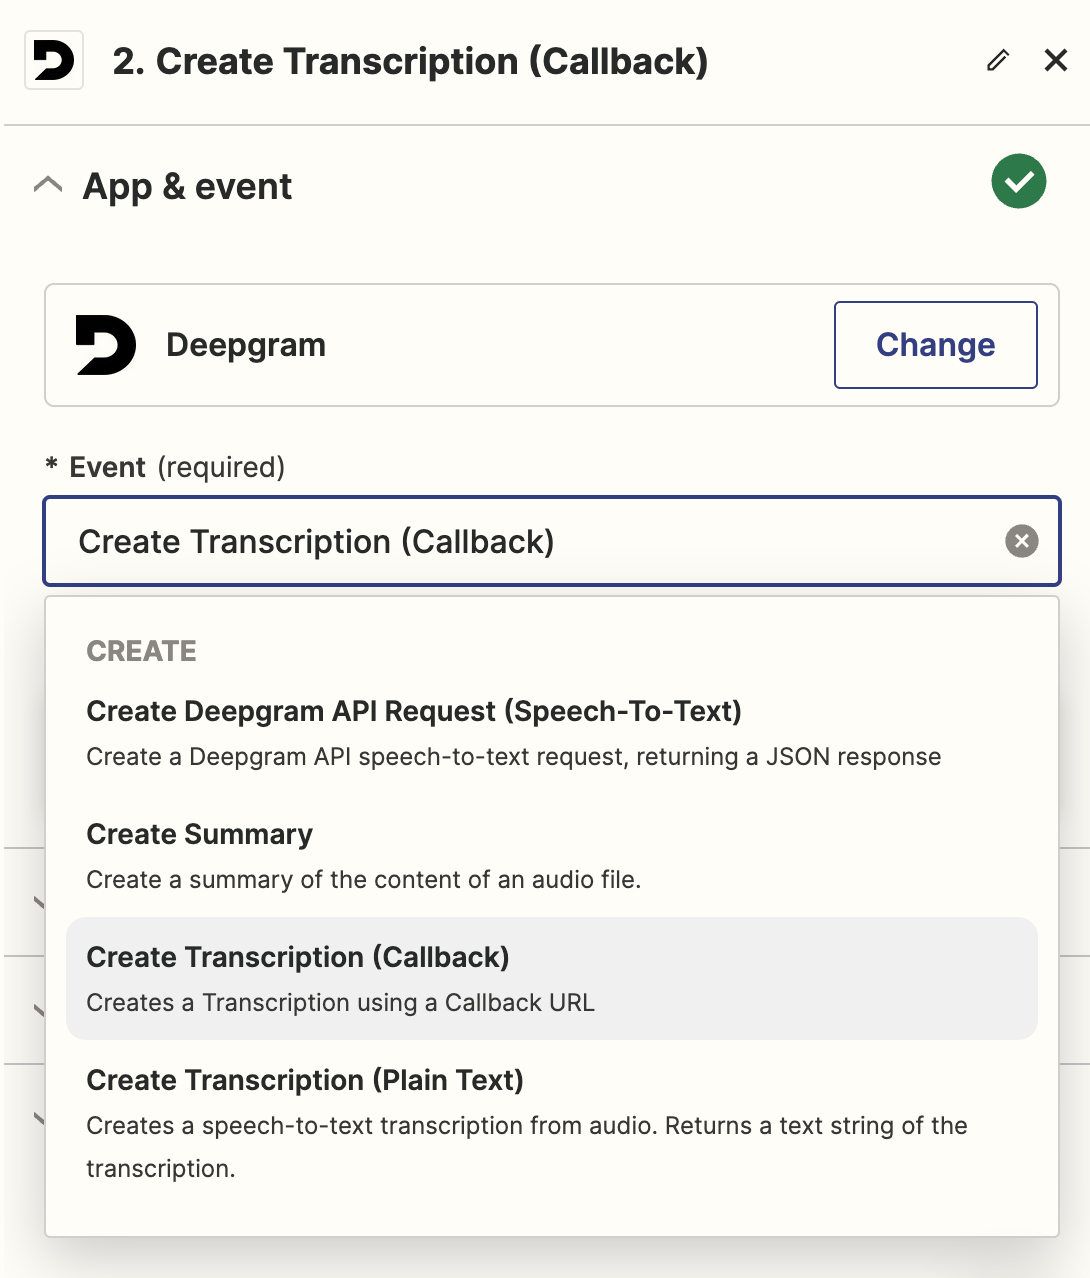The image size is (1090, 1278).
Task: Click the Plain Text transcription description text
Action: coord(527,1147)
